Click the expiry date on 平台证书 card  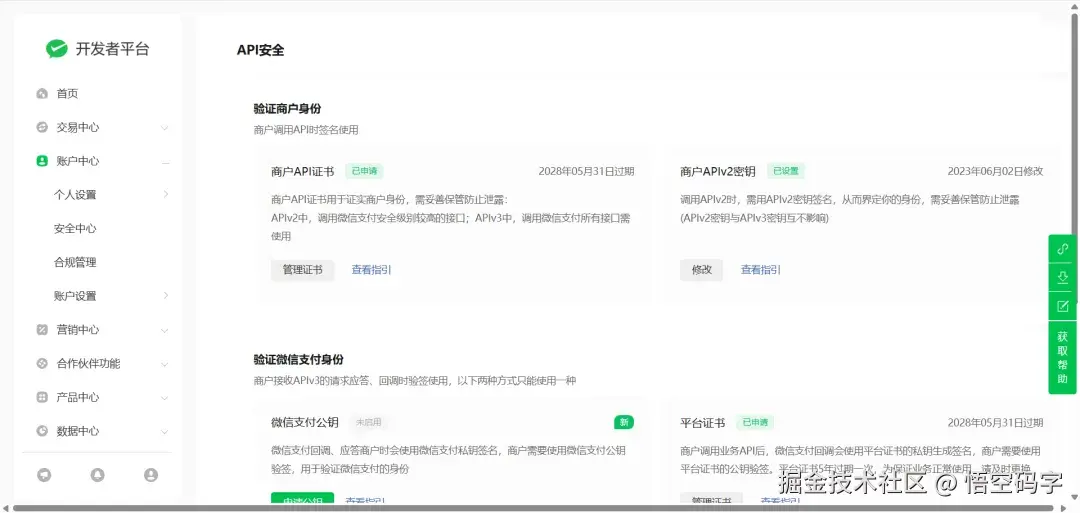tap(995, 423)
